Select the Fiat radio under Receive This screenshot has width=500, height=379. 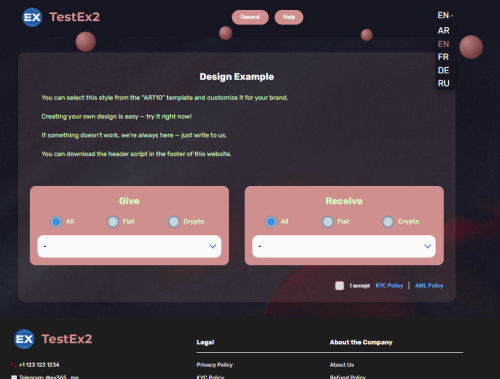click(x=328, y=222)
